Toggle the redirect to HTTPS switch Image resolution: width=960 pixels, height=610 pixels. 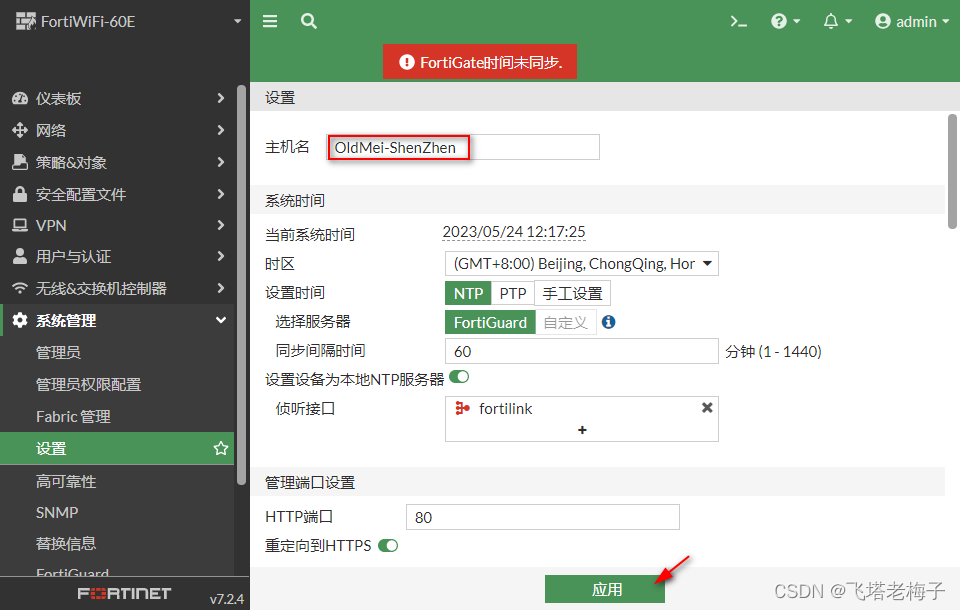pyautogui.click(x=388, y=545)
